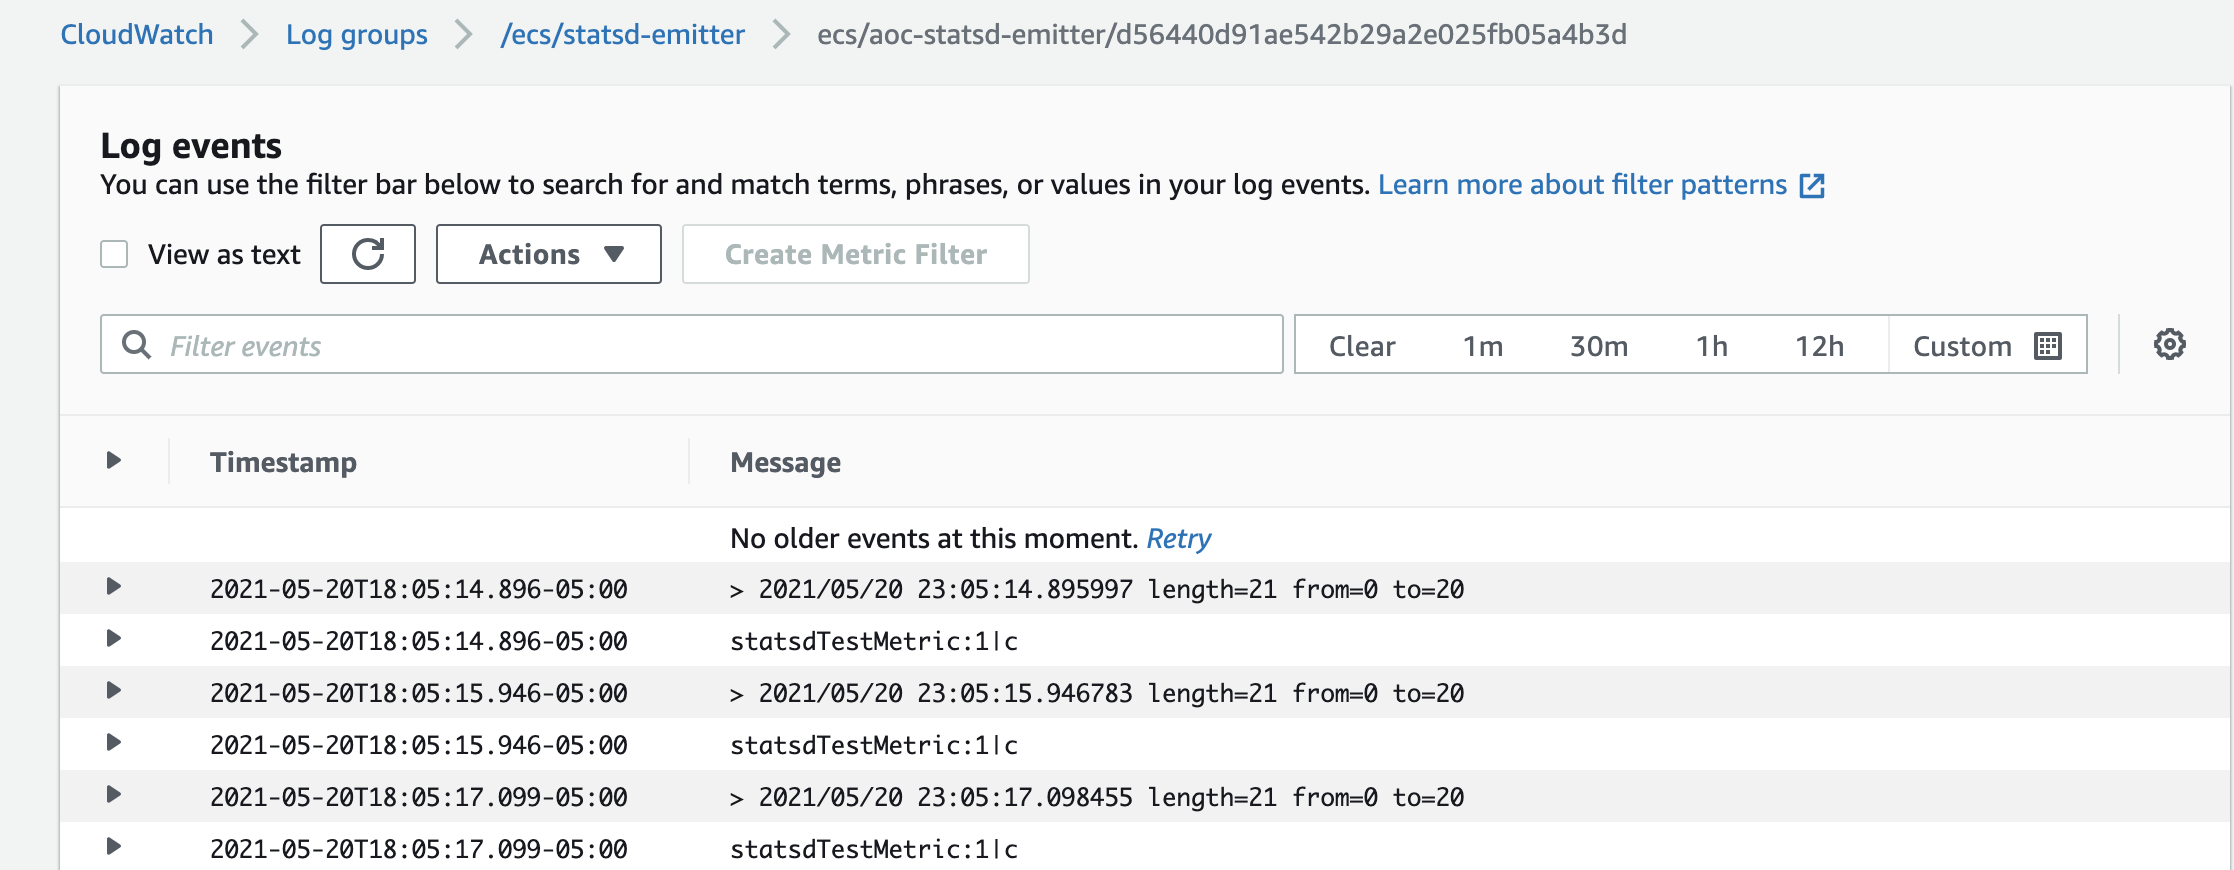The height and width of the screenshot is (870, 2234).
Task: Retry loading older events
Action: 1178,539
